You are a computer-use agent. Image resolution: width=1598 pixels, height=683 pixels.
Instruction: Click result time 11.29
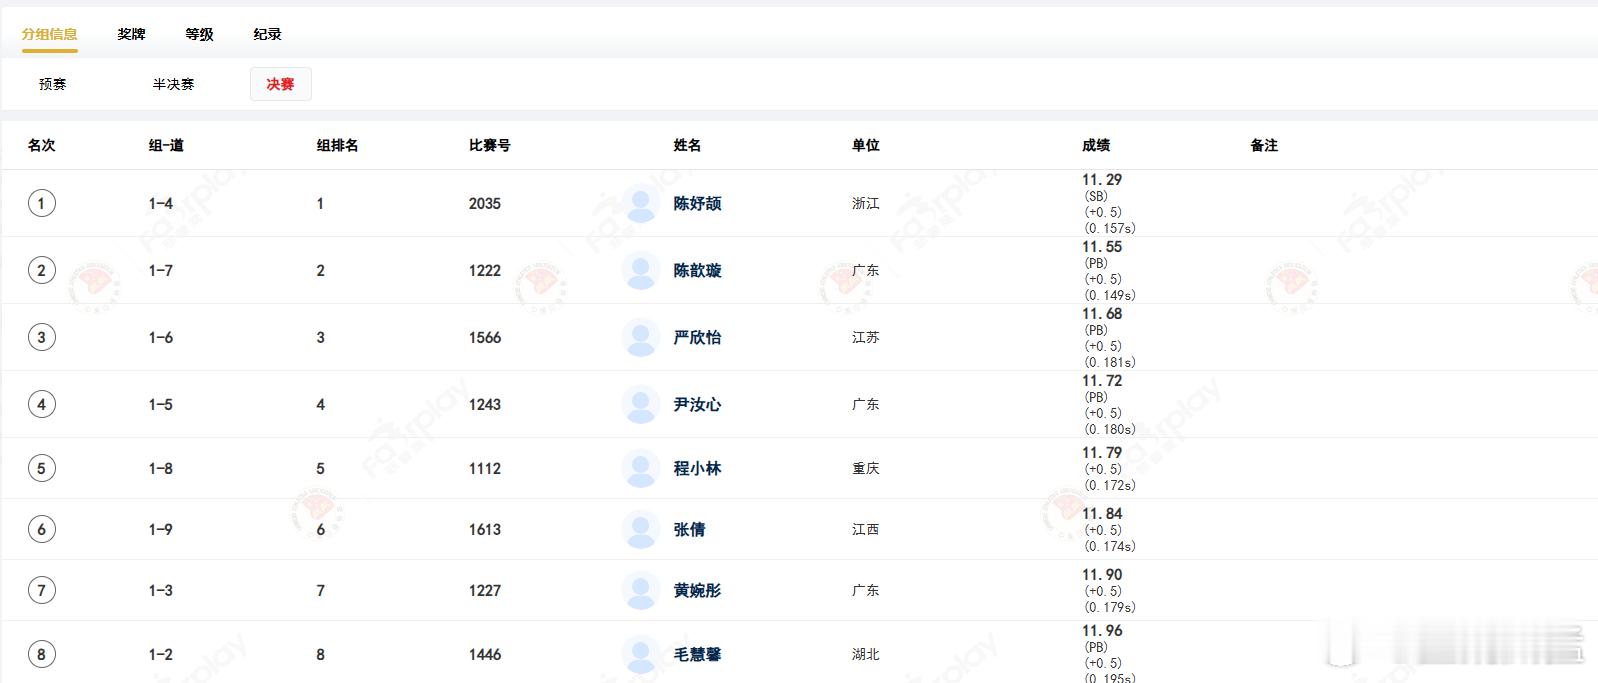[x=1102, y=180]
